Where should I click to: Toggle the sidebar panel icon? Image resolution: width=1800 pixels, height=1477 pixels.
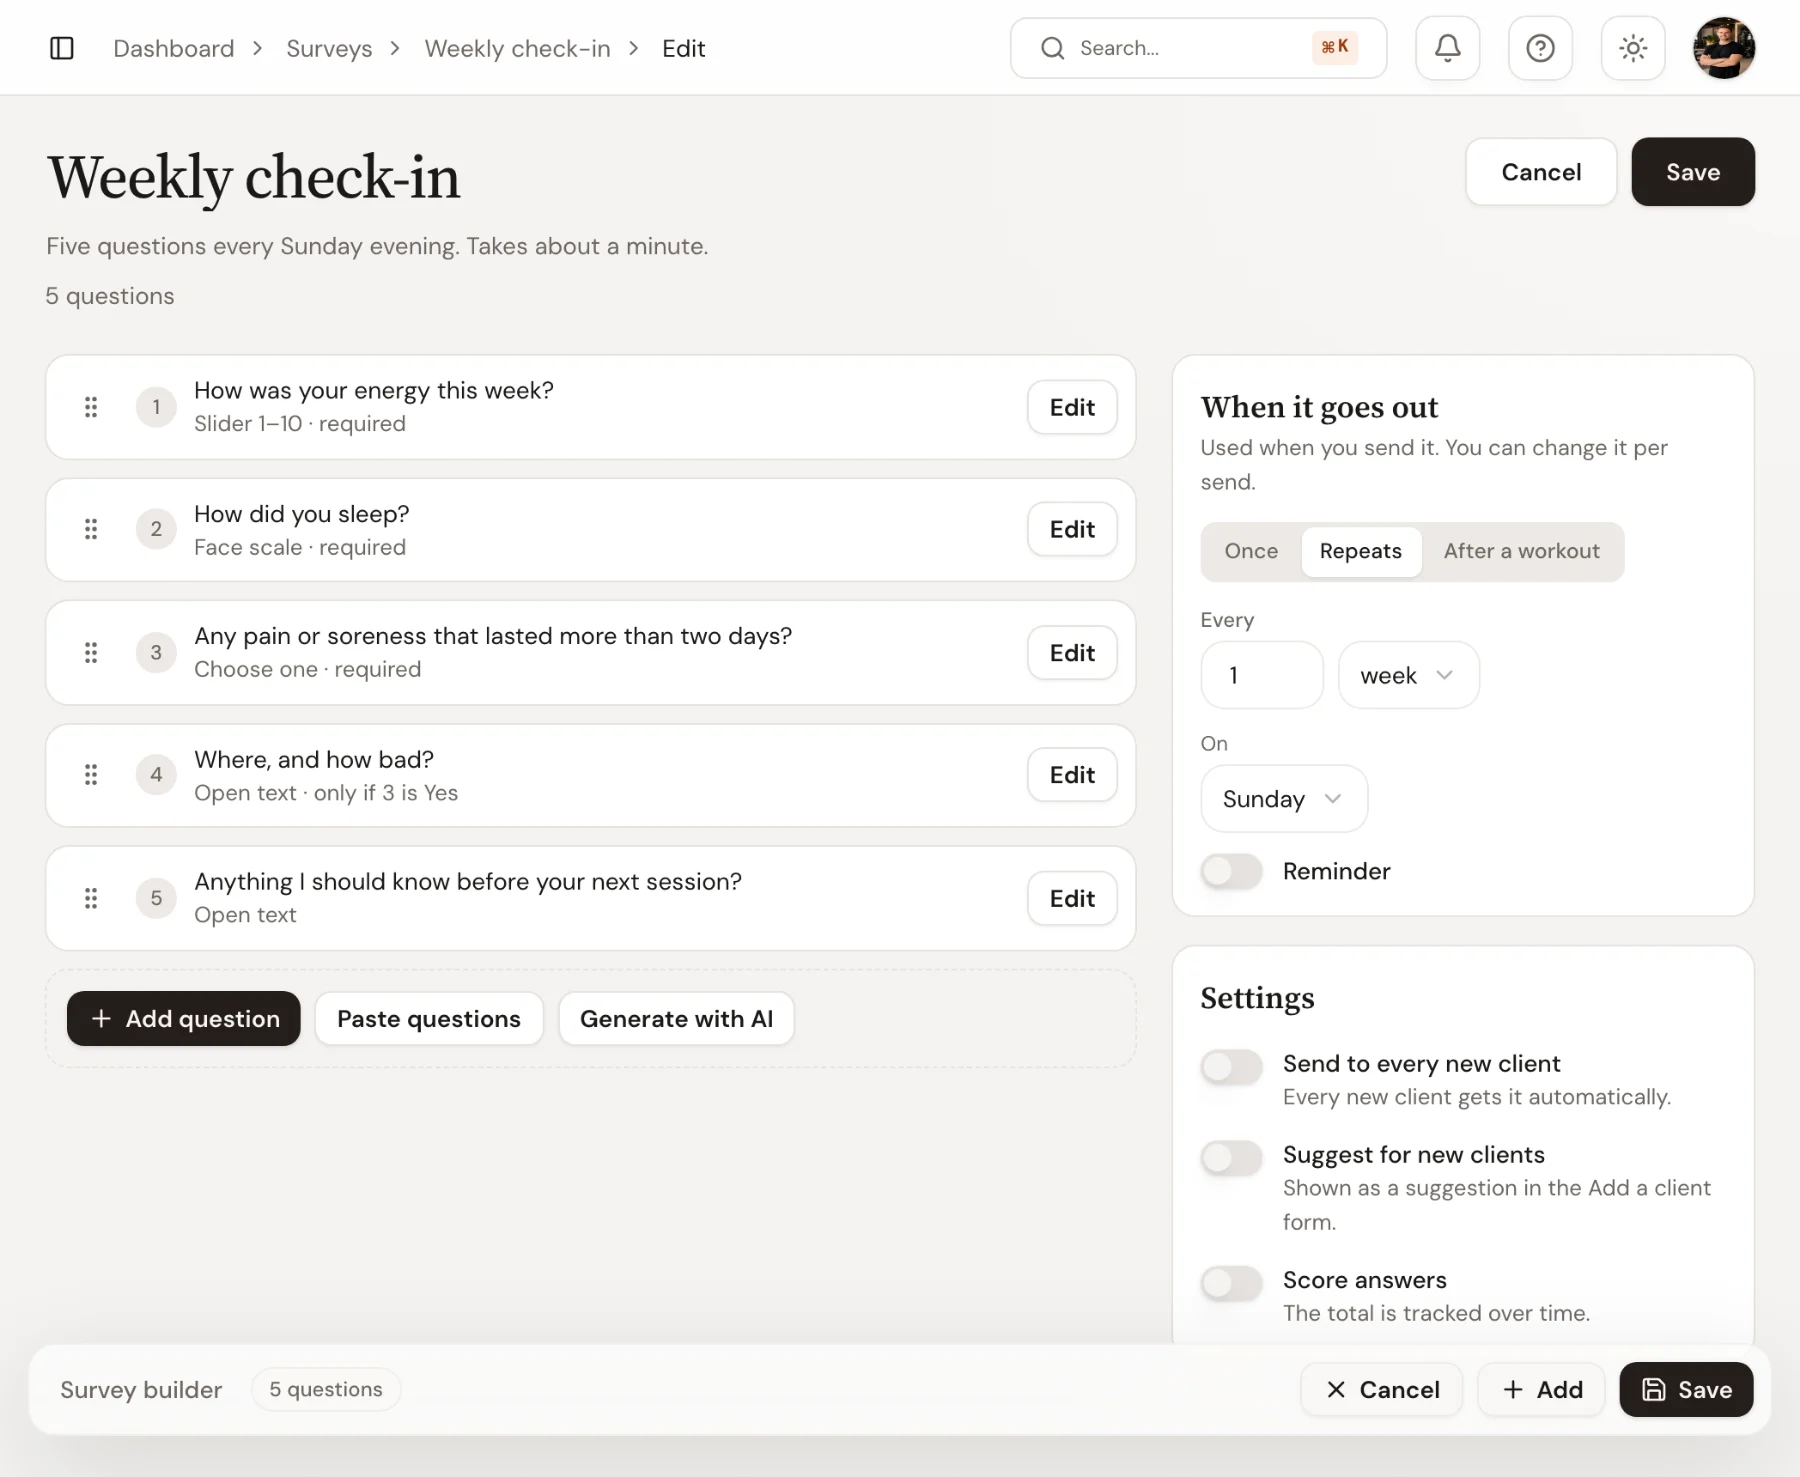tap(62, 48)
